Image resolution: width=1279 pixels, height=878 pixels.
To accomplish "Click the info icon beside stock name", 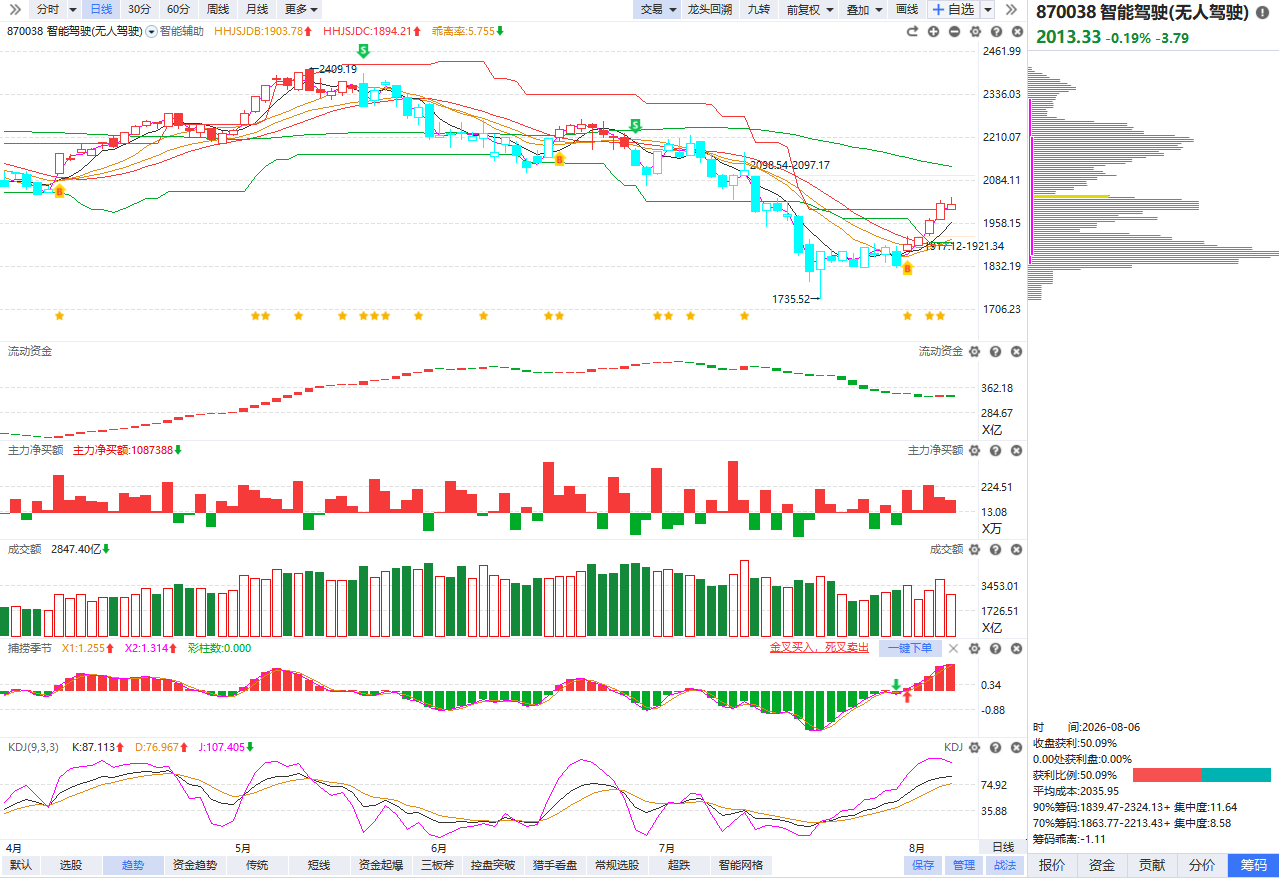I will 1262,13.
